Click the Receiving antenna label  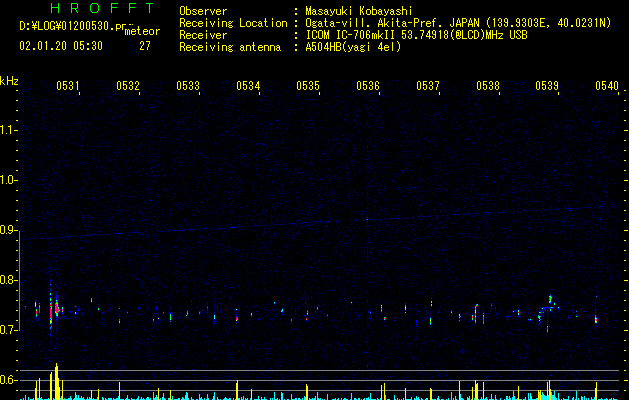click(x=230, y=47)
